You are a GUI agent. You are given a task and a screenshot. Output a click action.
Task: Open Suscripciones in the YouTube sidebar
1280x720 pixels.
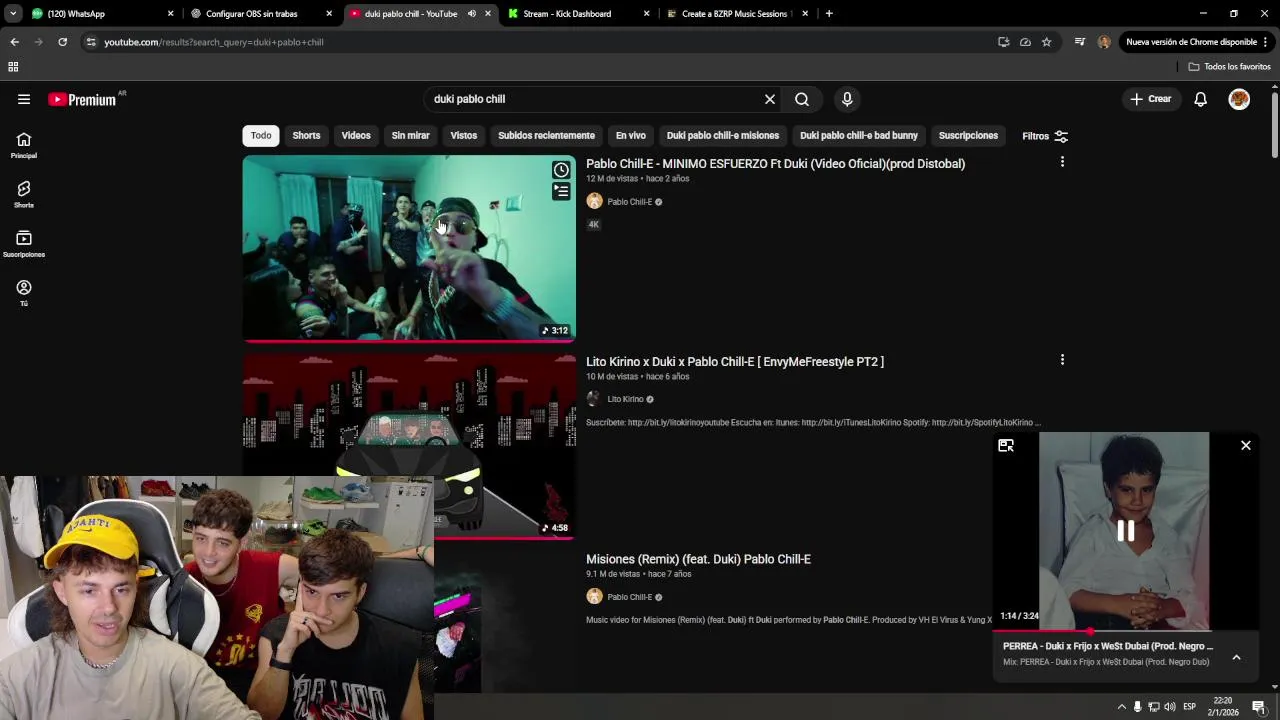(24, 243)
